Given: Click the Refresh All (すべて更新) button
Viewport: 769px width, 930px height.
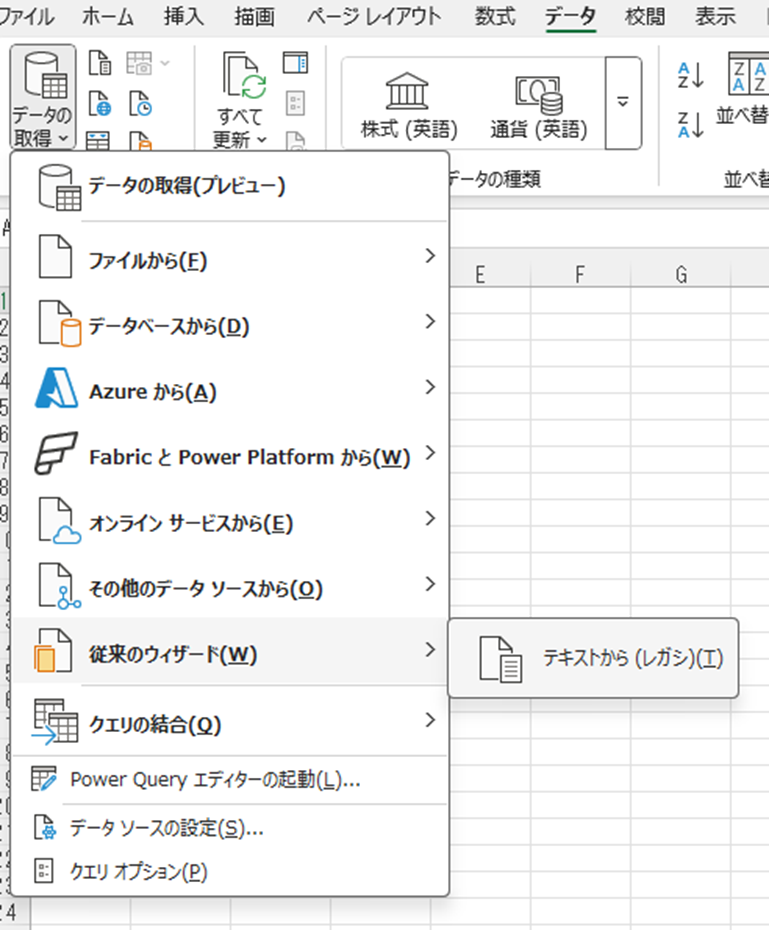Looking at the screenshot, I should [241, 98].
